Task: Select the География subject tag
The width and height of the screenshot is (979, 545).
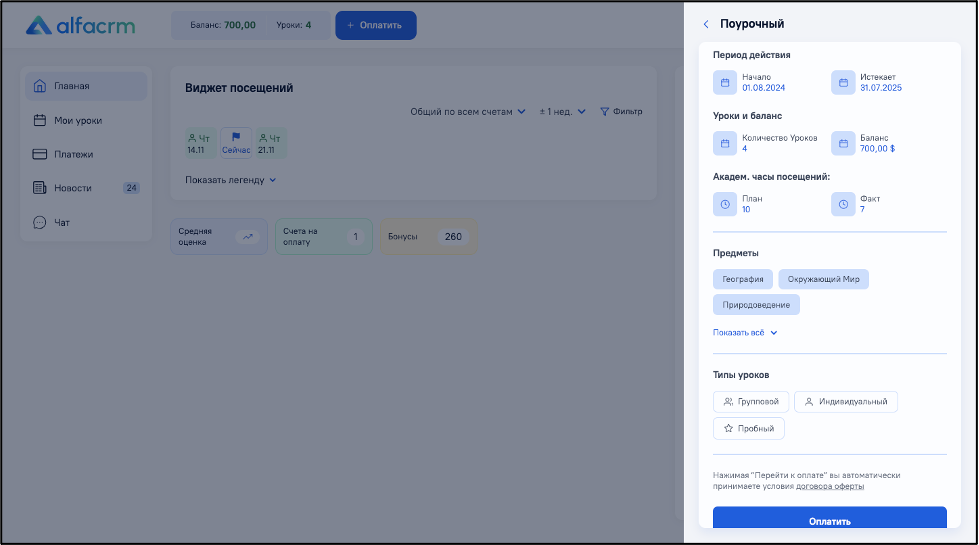Action: (742, 279)
